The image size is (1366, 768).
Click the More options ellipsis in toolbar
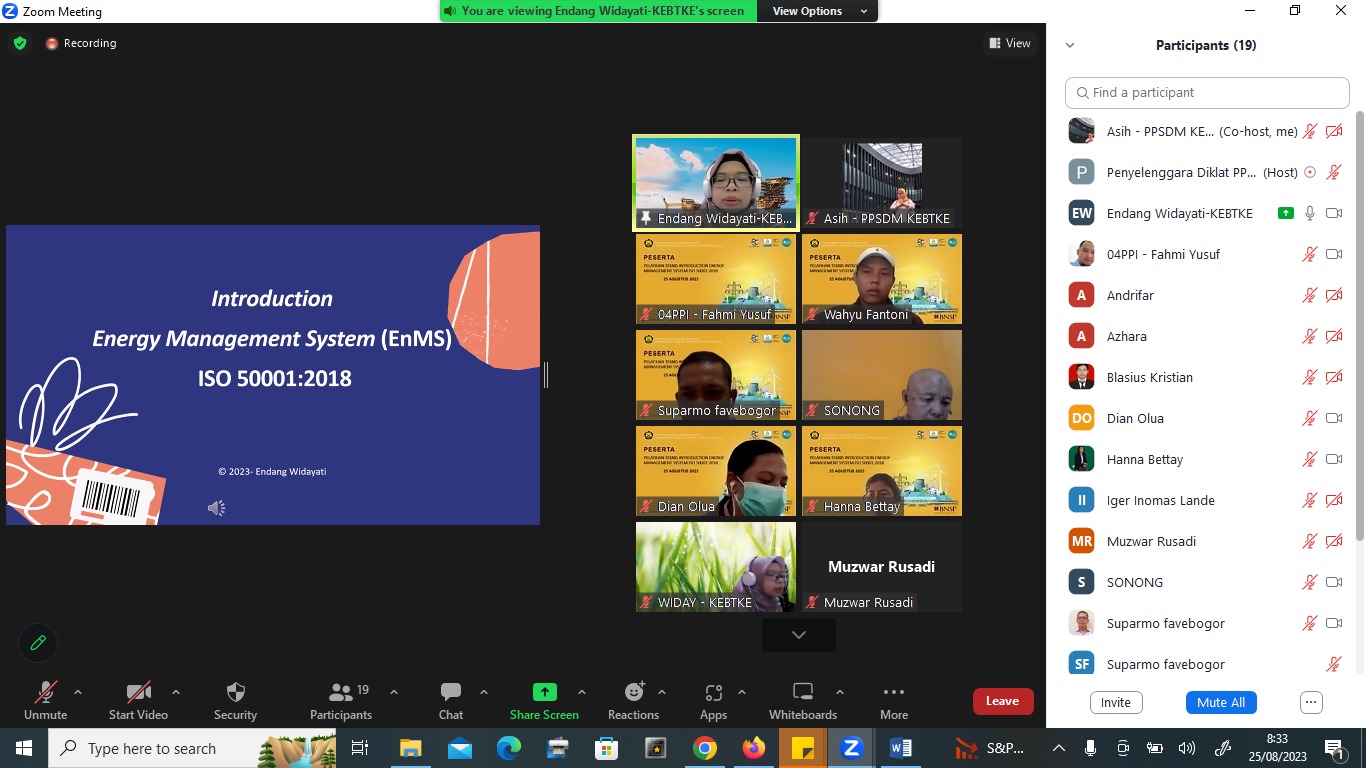pos(894,700)
